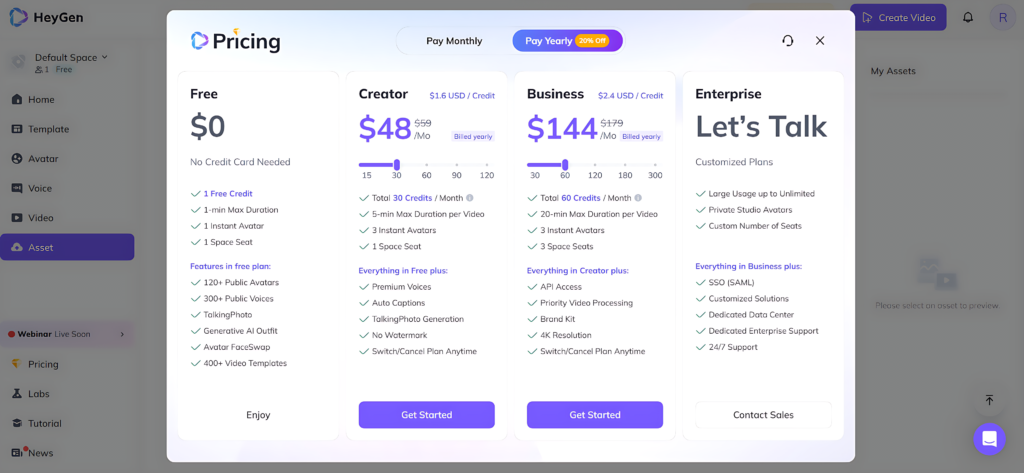Image resolution: width=1024 pixels, height=473 pixels.
Task: Click Contact Sales for Enterprise plan
Action: pyautogui.click(x=763, y=415)
